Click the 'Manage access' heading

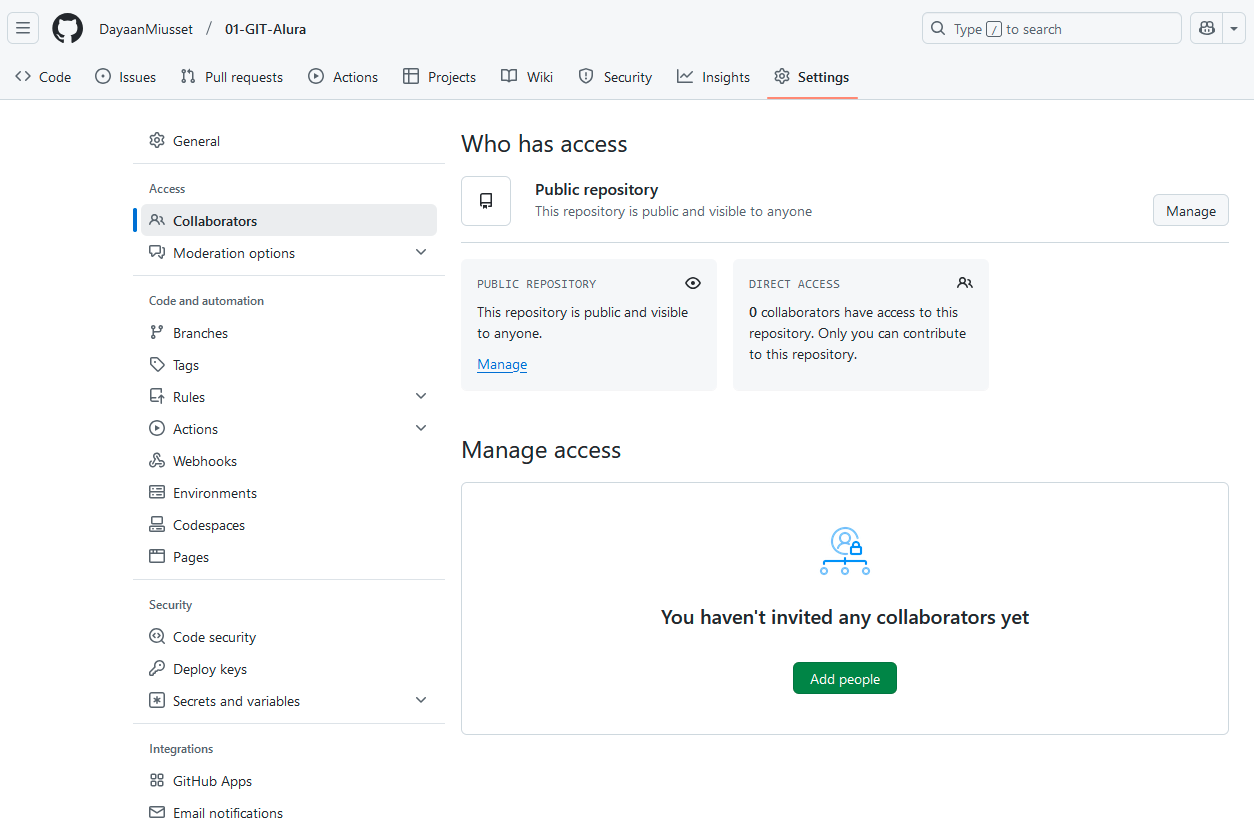click(541, 450)
